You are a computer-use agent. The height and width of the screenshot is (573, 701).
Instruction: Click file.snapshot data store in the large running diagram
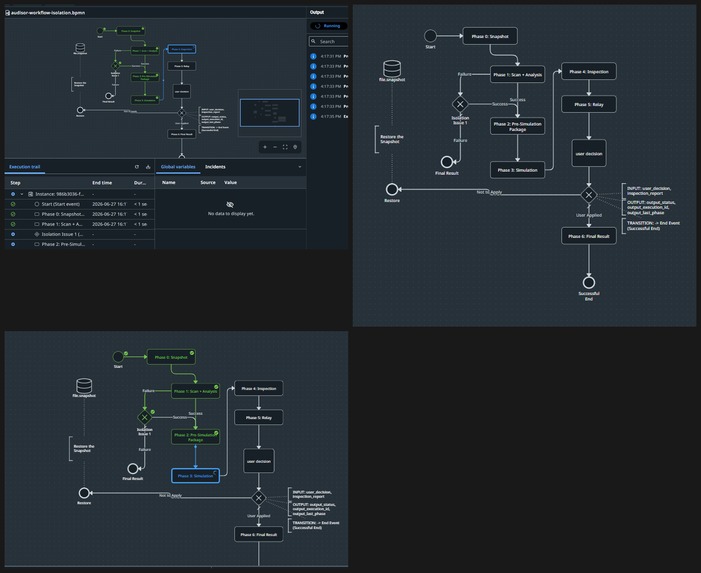84,385
